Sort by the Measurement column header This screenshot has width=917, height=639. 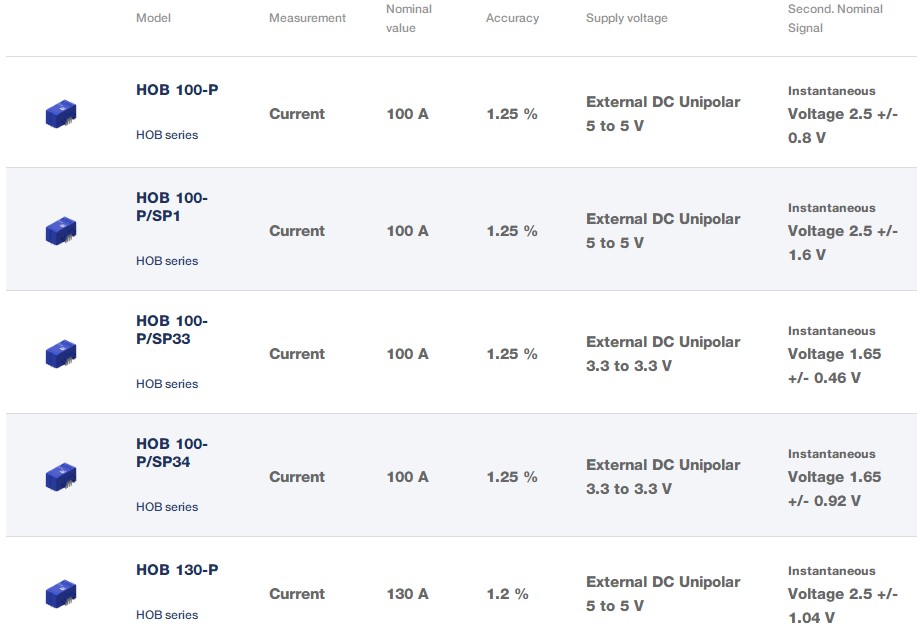pyautogui.click(x=307, y=18)
